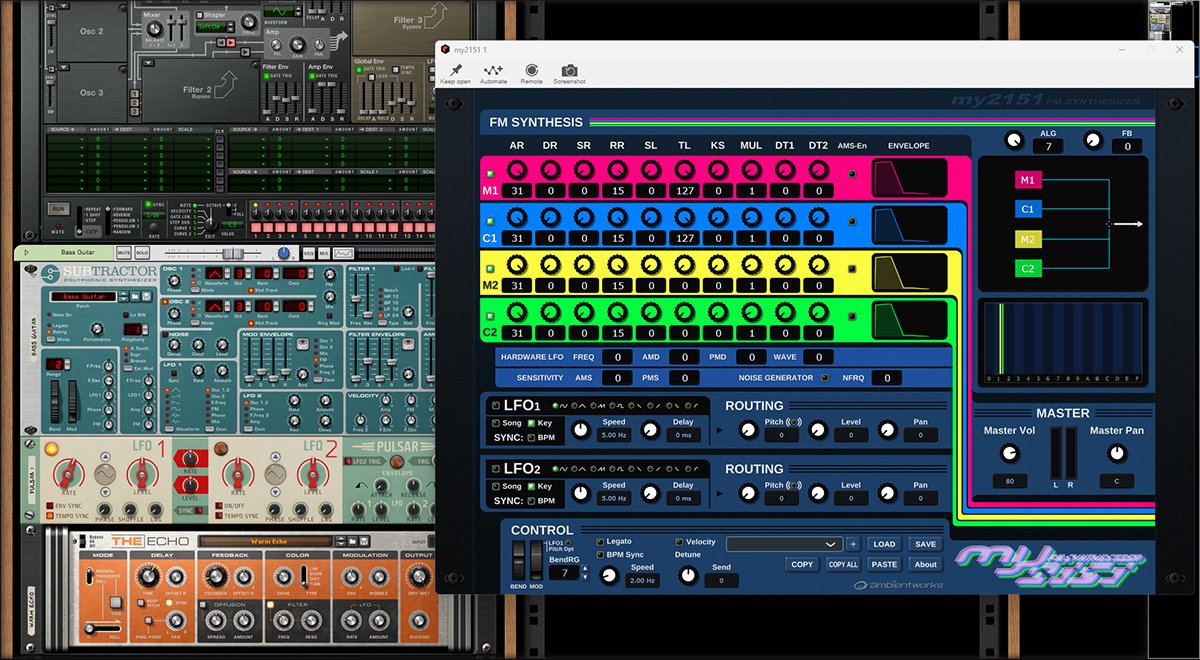Click the Master Vol knob

coord(1009,453)
